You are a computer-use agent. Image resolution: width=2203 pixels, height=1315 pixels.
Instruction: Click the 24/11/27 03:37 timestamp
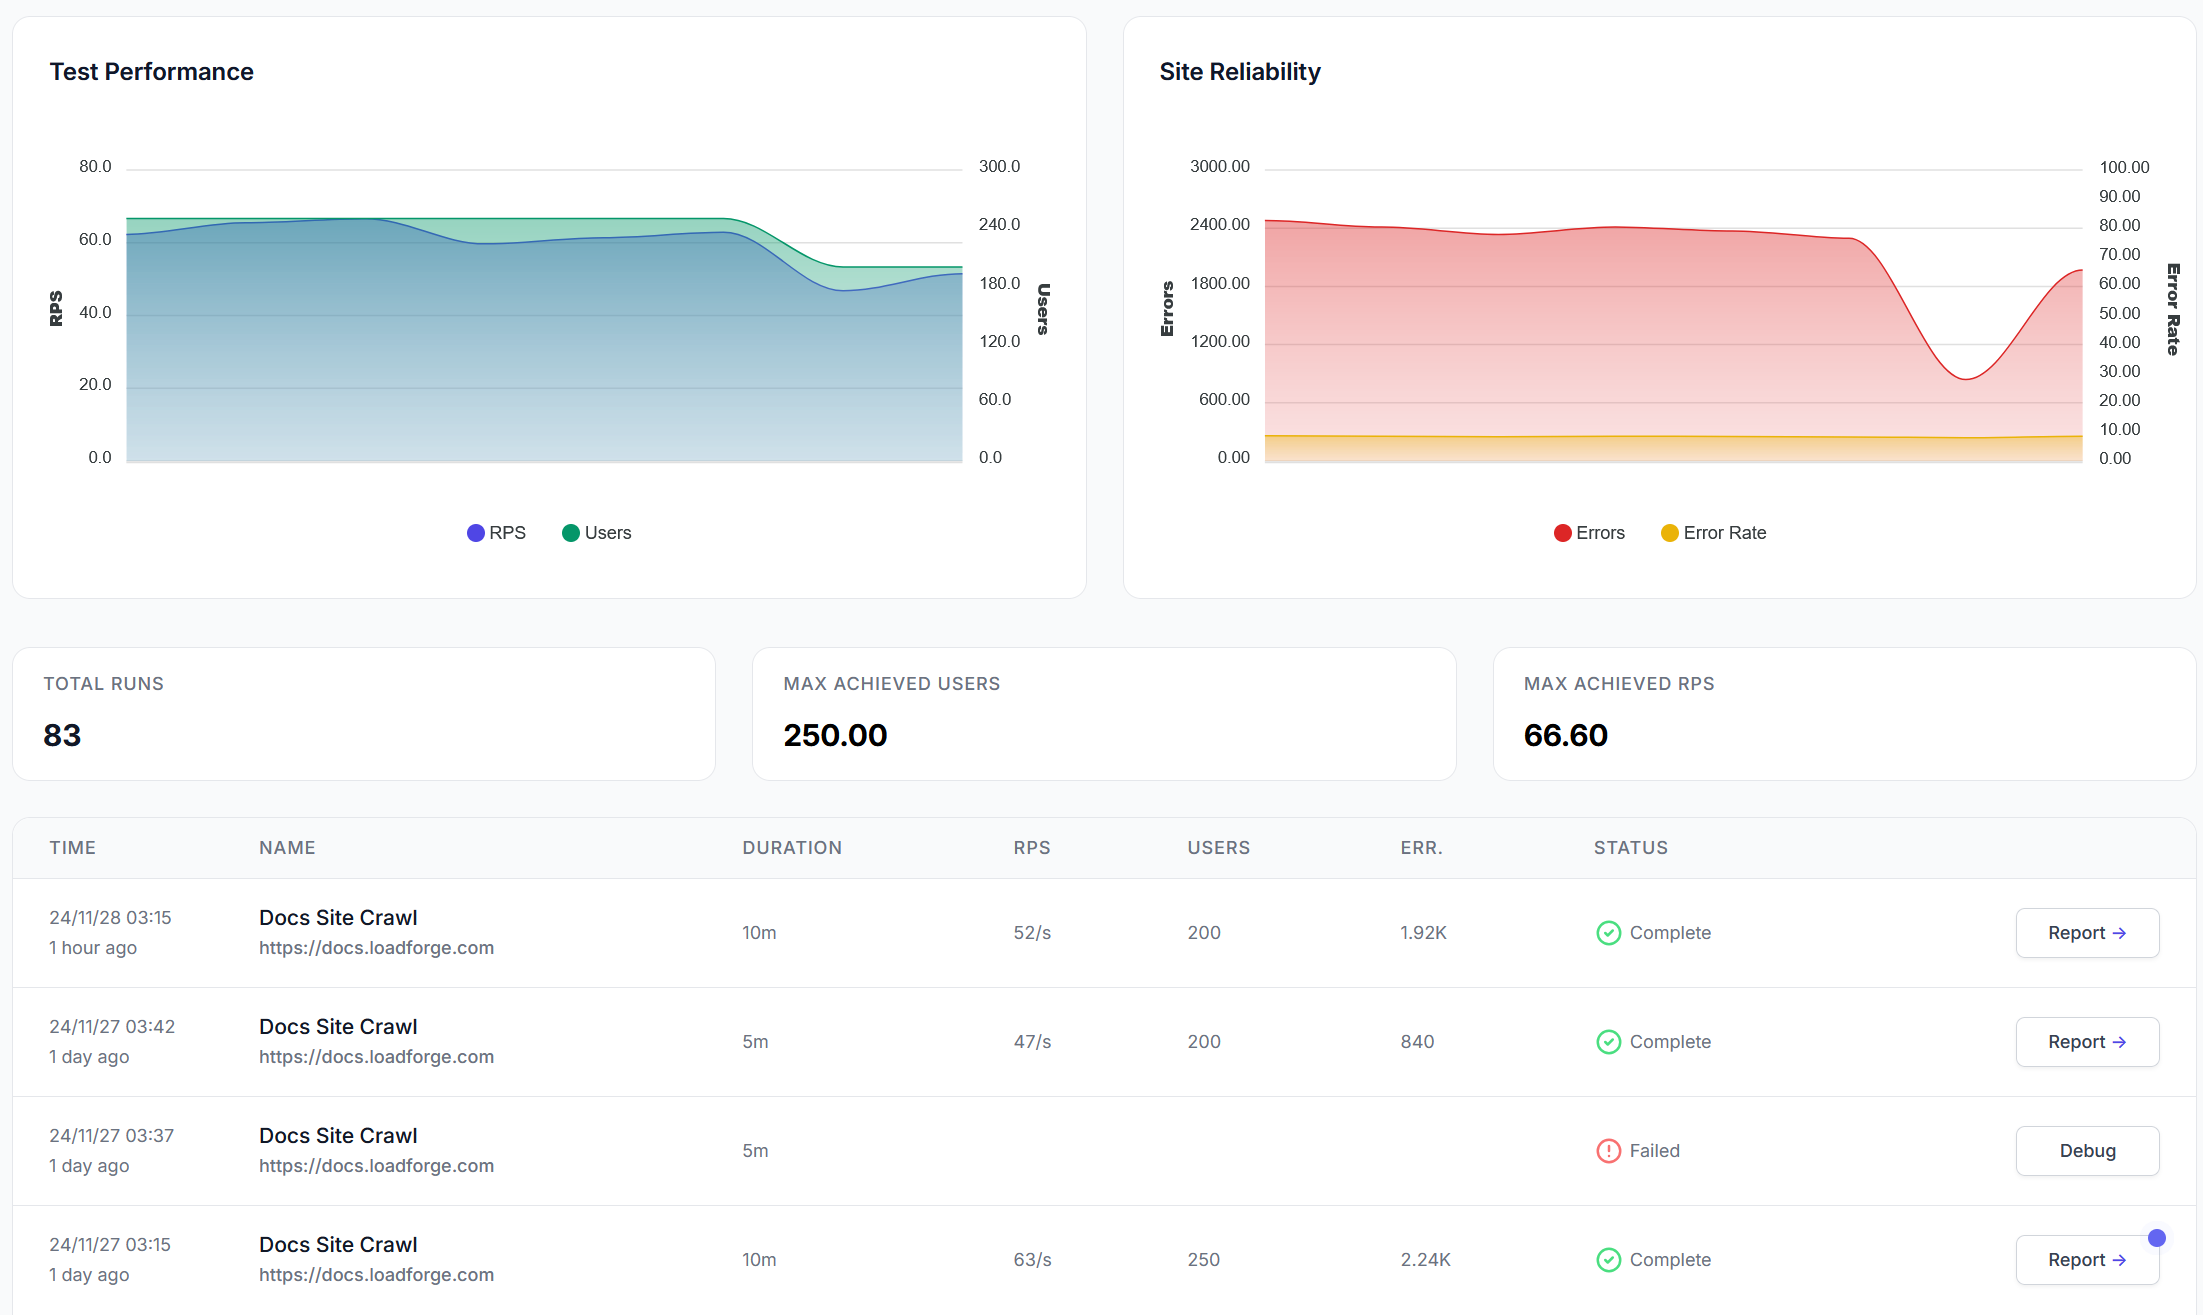[x=111, y=1136]
